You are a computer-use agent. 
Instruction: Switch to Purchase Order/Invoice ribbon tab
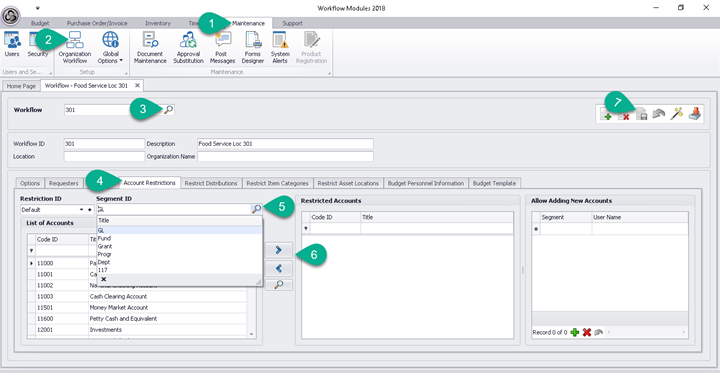[97, 23]
